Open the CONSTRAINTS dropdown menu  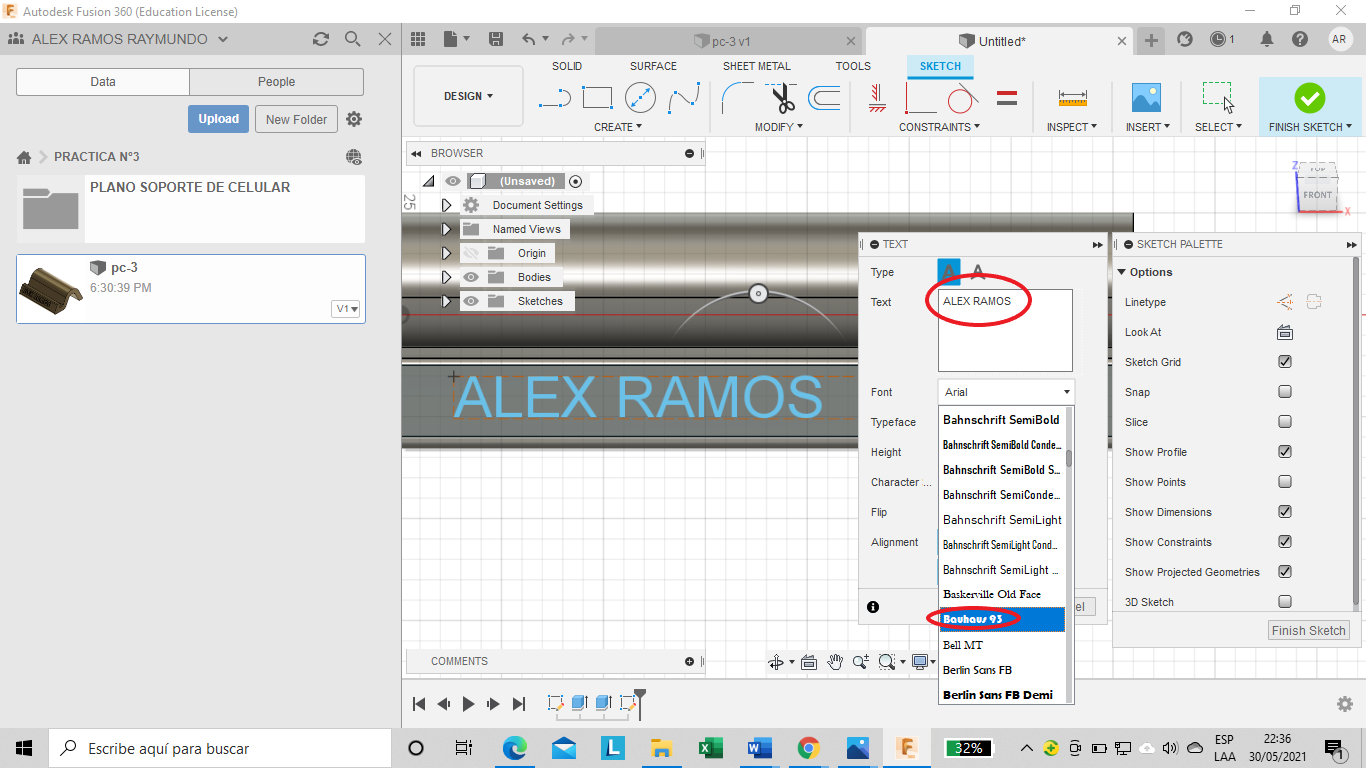[939, 127]
